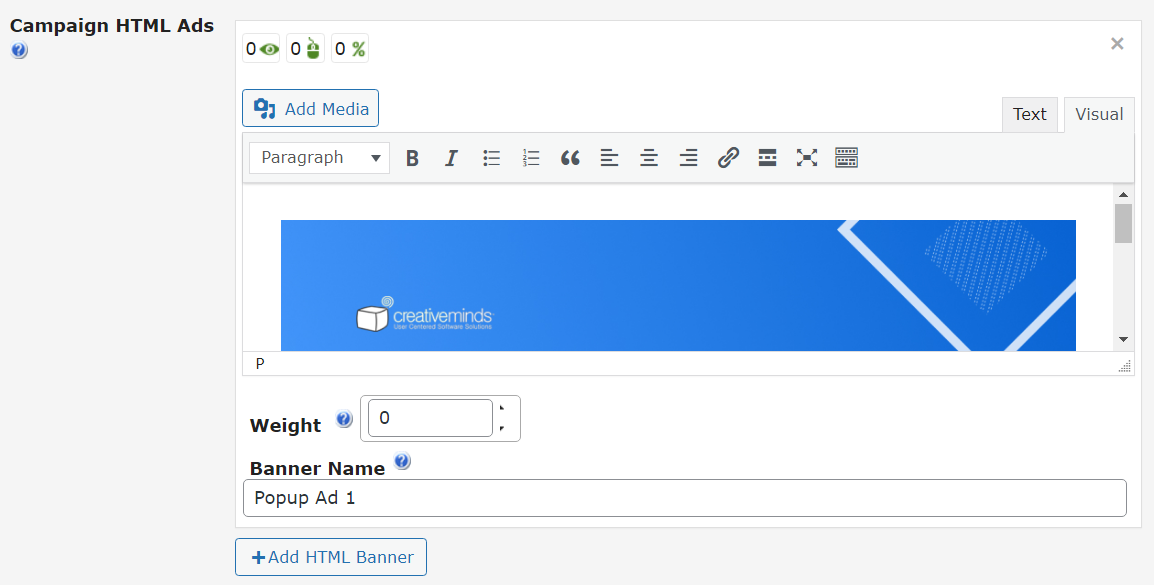Decrease the Weight value with down arrow

[502, 428]
